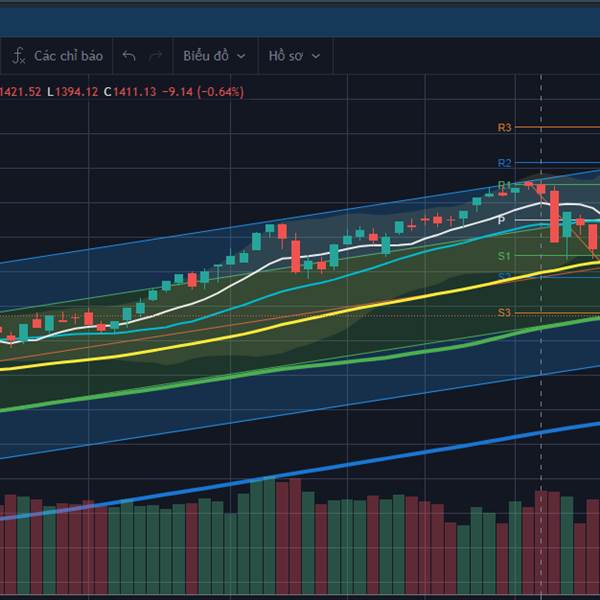This screenshot has width=600, height=600.
Task: Select the S3 pivot level label
Action: [x=504, y=313]
